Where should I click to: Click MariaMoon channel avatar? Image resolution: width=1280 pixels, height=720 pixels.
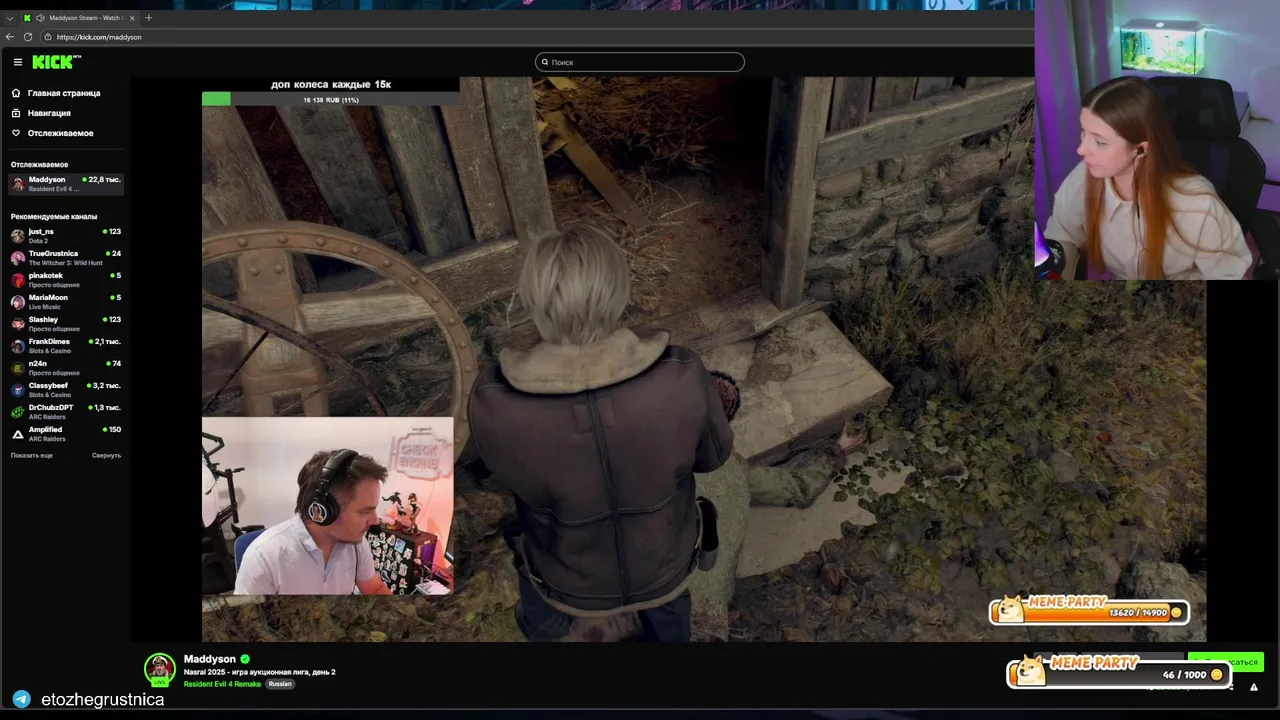tap(18, 302)
